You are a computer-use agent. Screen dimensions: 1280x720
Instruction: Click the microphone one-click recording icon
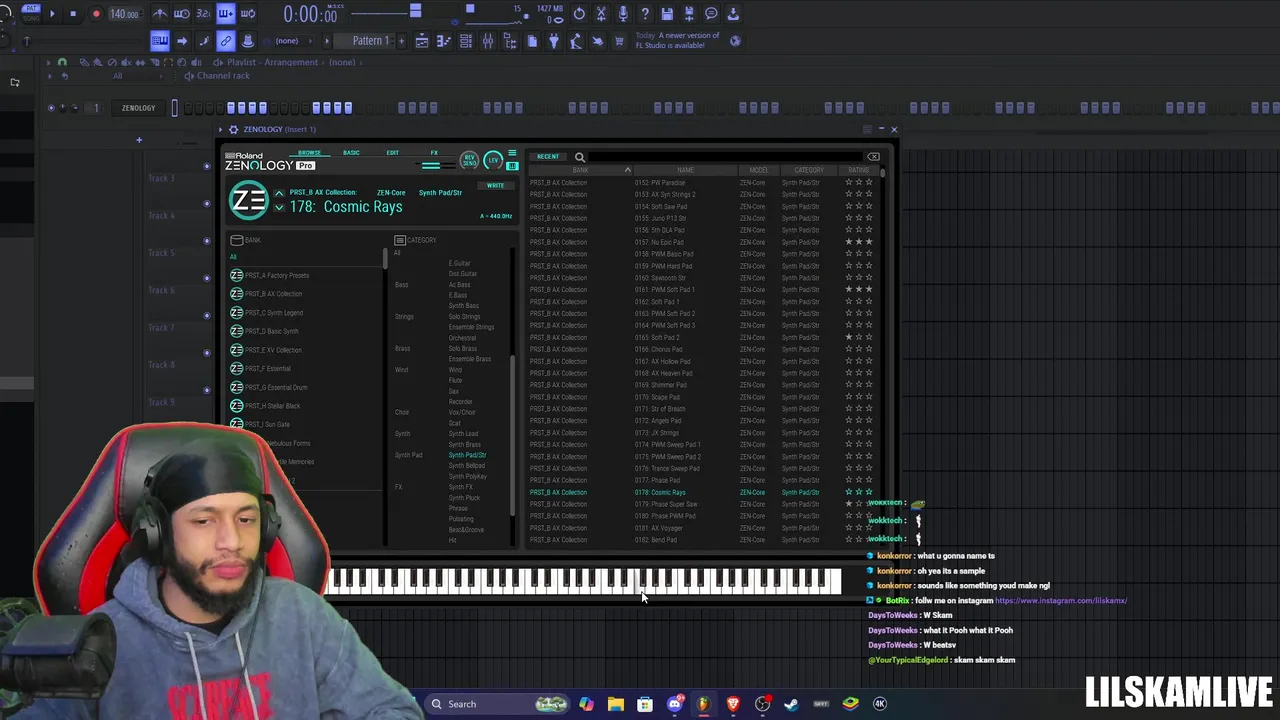tap(623, 14)
